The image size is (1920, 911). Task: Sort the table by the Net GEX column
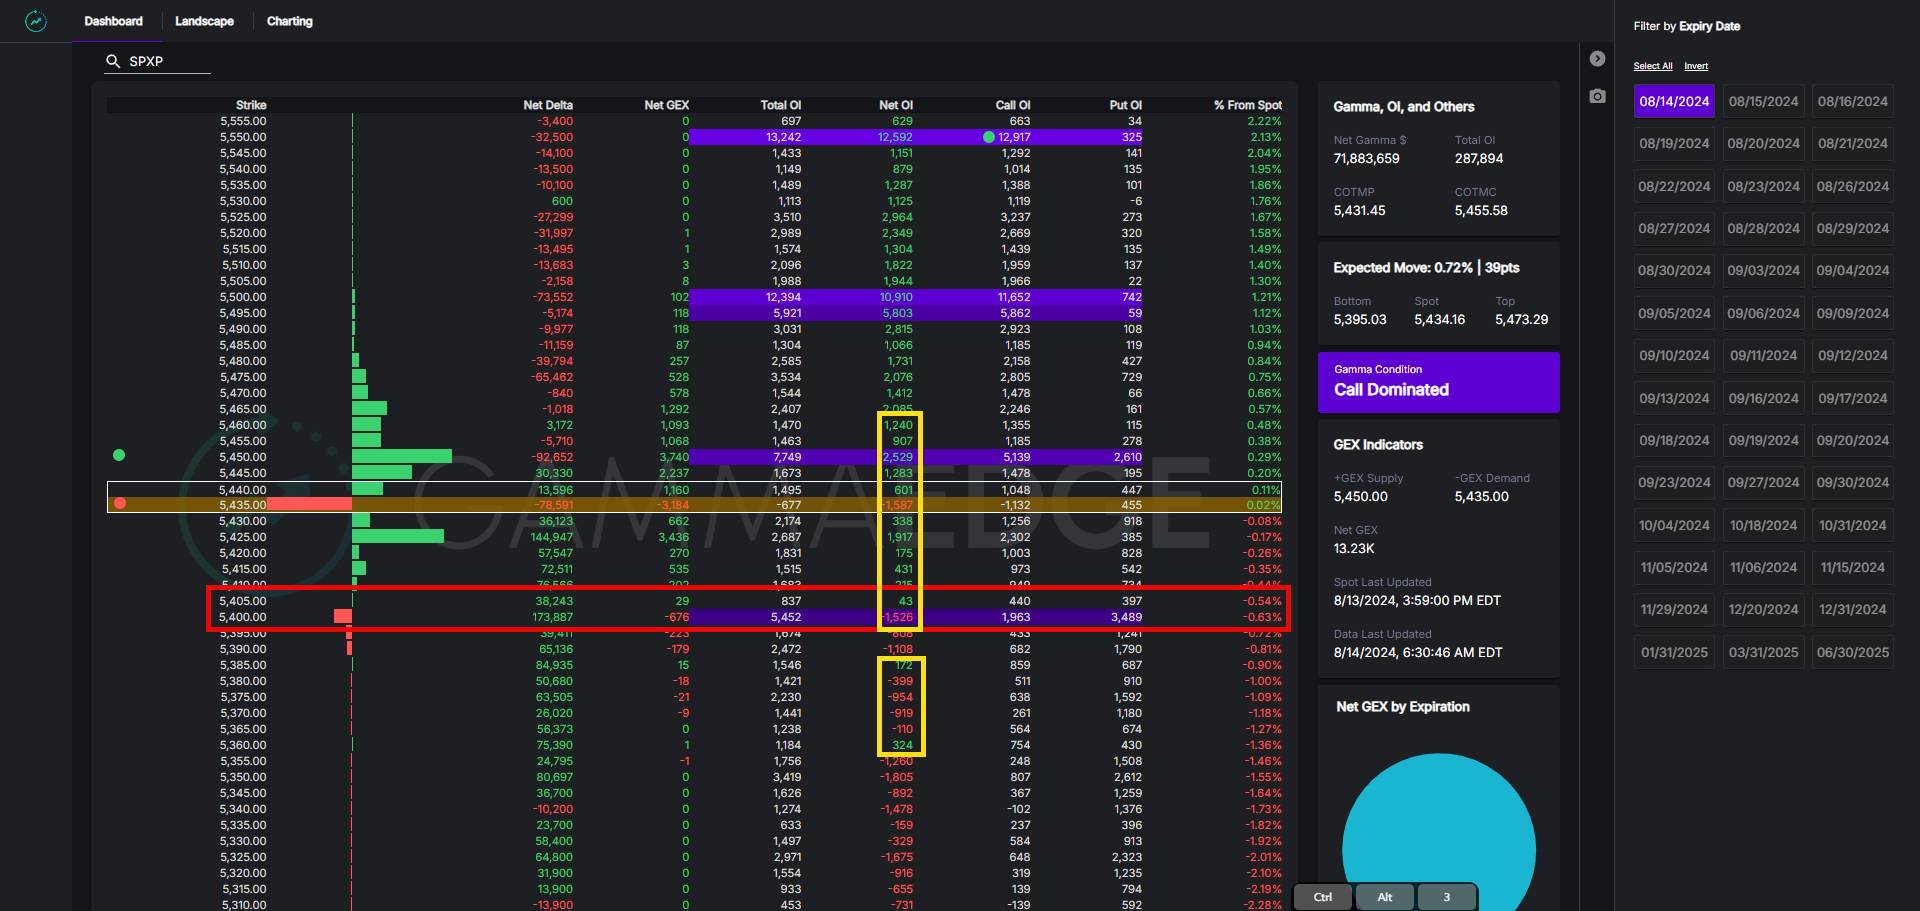tap(666, 105)
